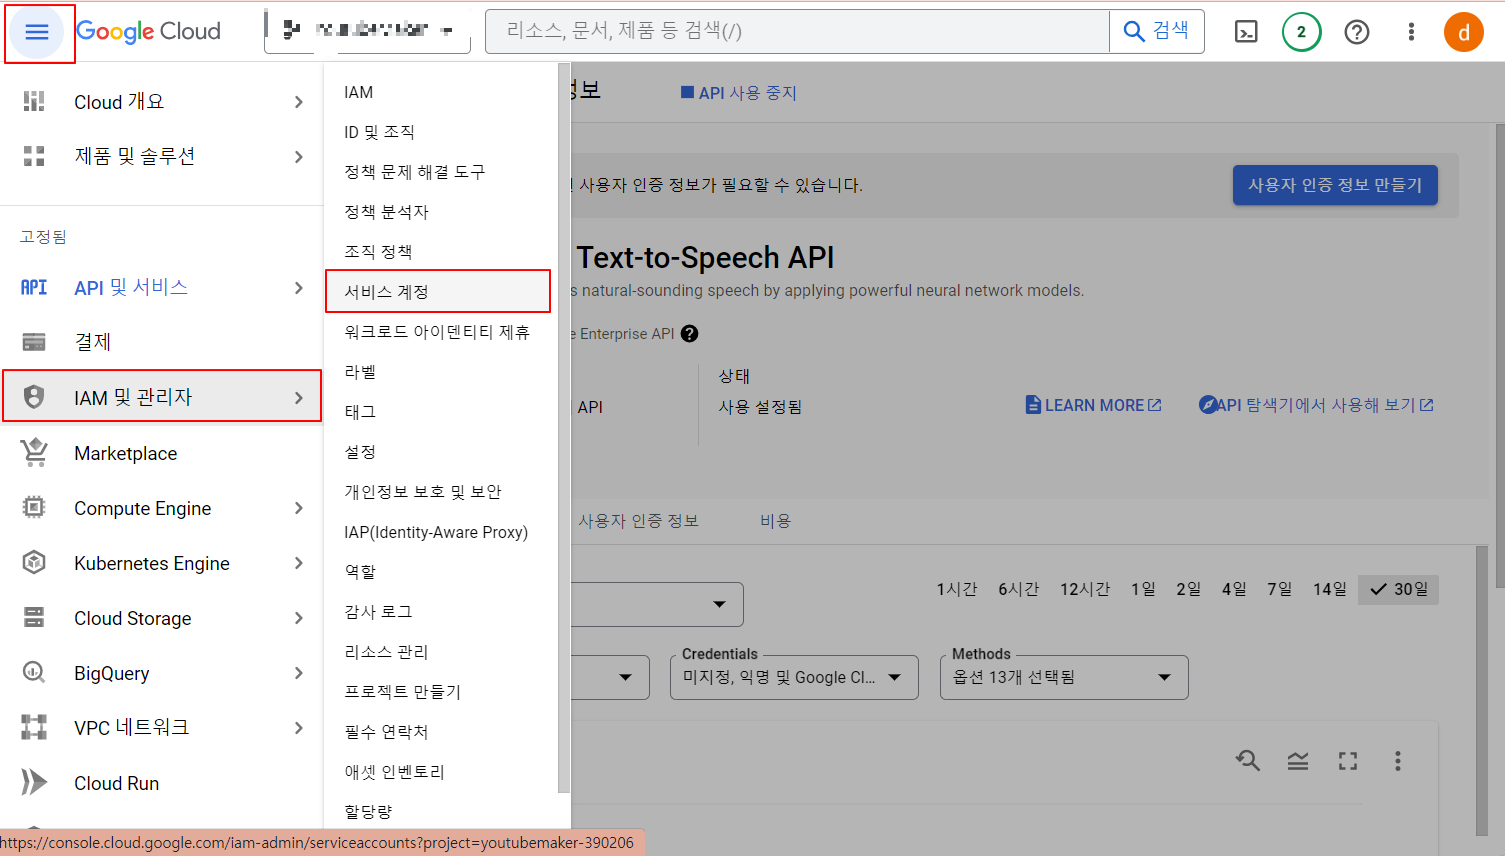Click the VPC 네트워크 icon
The width and height of the screenshot is (1505, 856).
[x=34, y=727]
